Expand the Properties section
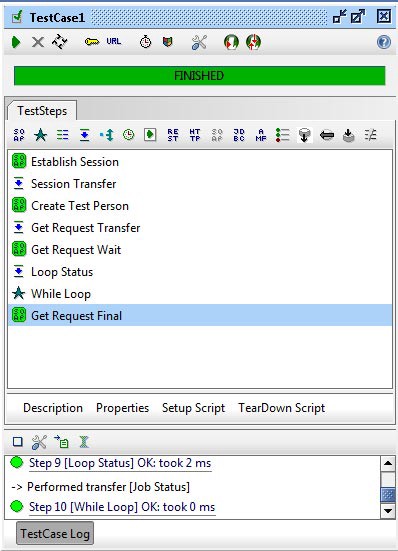This screenshot has height=551, width=398. click(122, 408)
